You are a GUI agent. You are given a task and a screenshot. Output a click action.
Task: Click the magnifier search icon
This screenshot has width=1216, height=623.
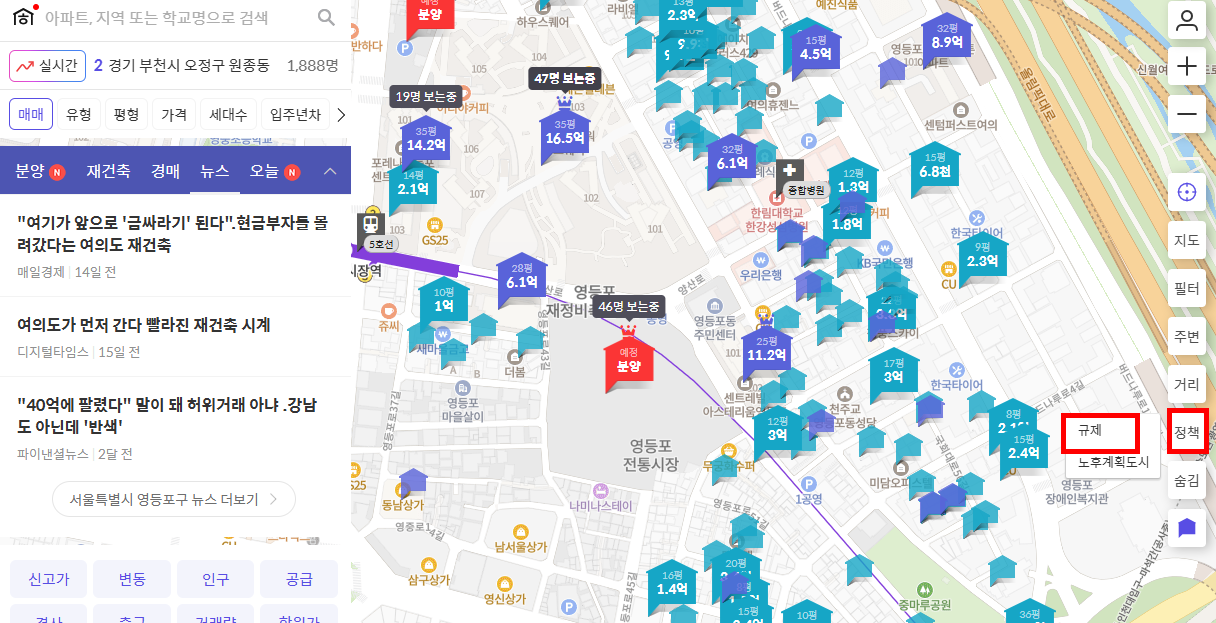(x=326, y=17)
